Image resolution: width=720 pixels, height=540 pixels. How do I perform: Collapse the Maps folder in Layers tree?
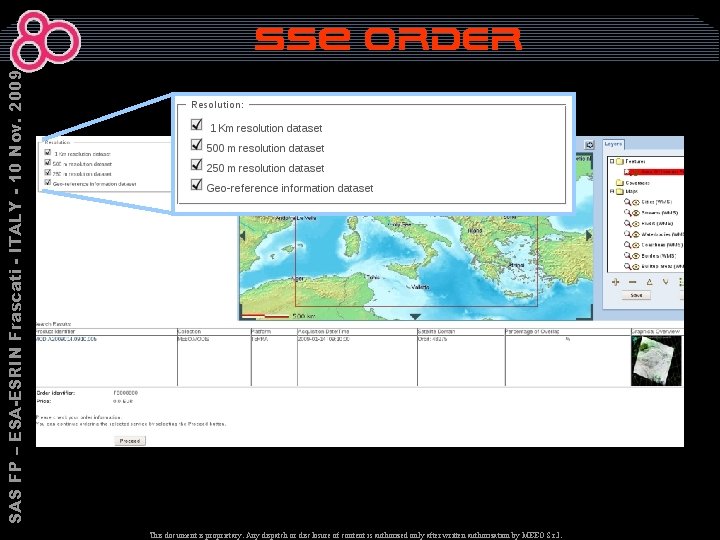(612, 191)
